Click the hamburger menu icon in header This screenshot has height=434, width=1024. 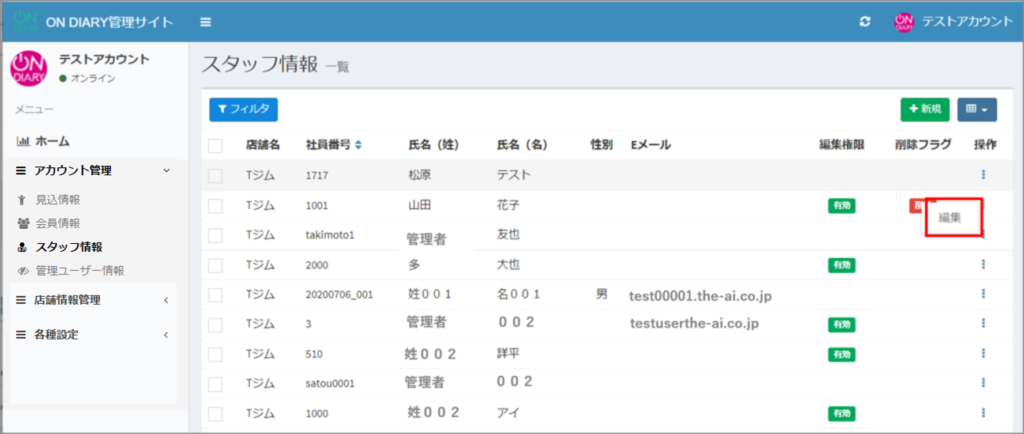pos(205,21)
